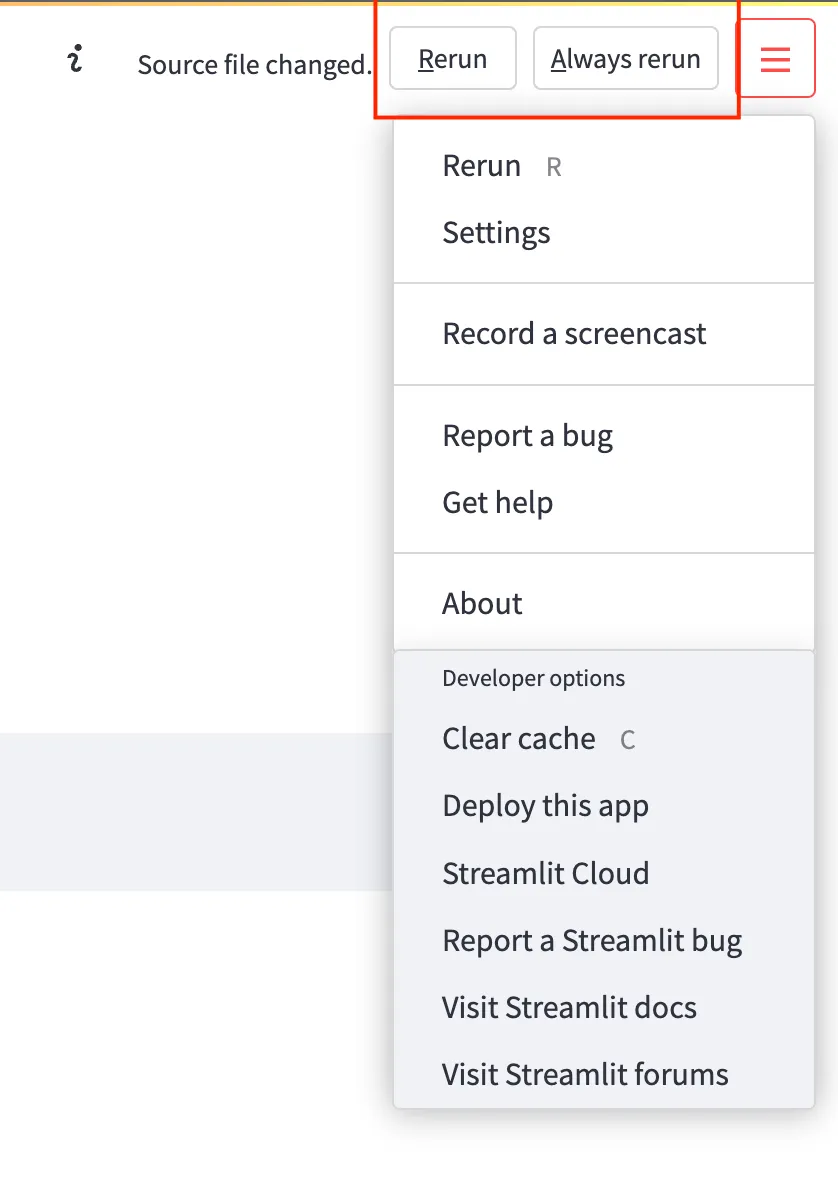
Task: Click Report a Streamlit bug
Action: (x=592, y=941)
